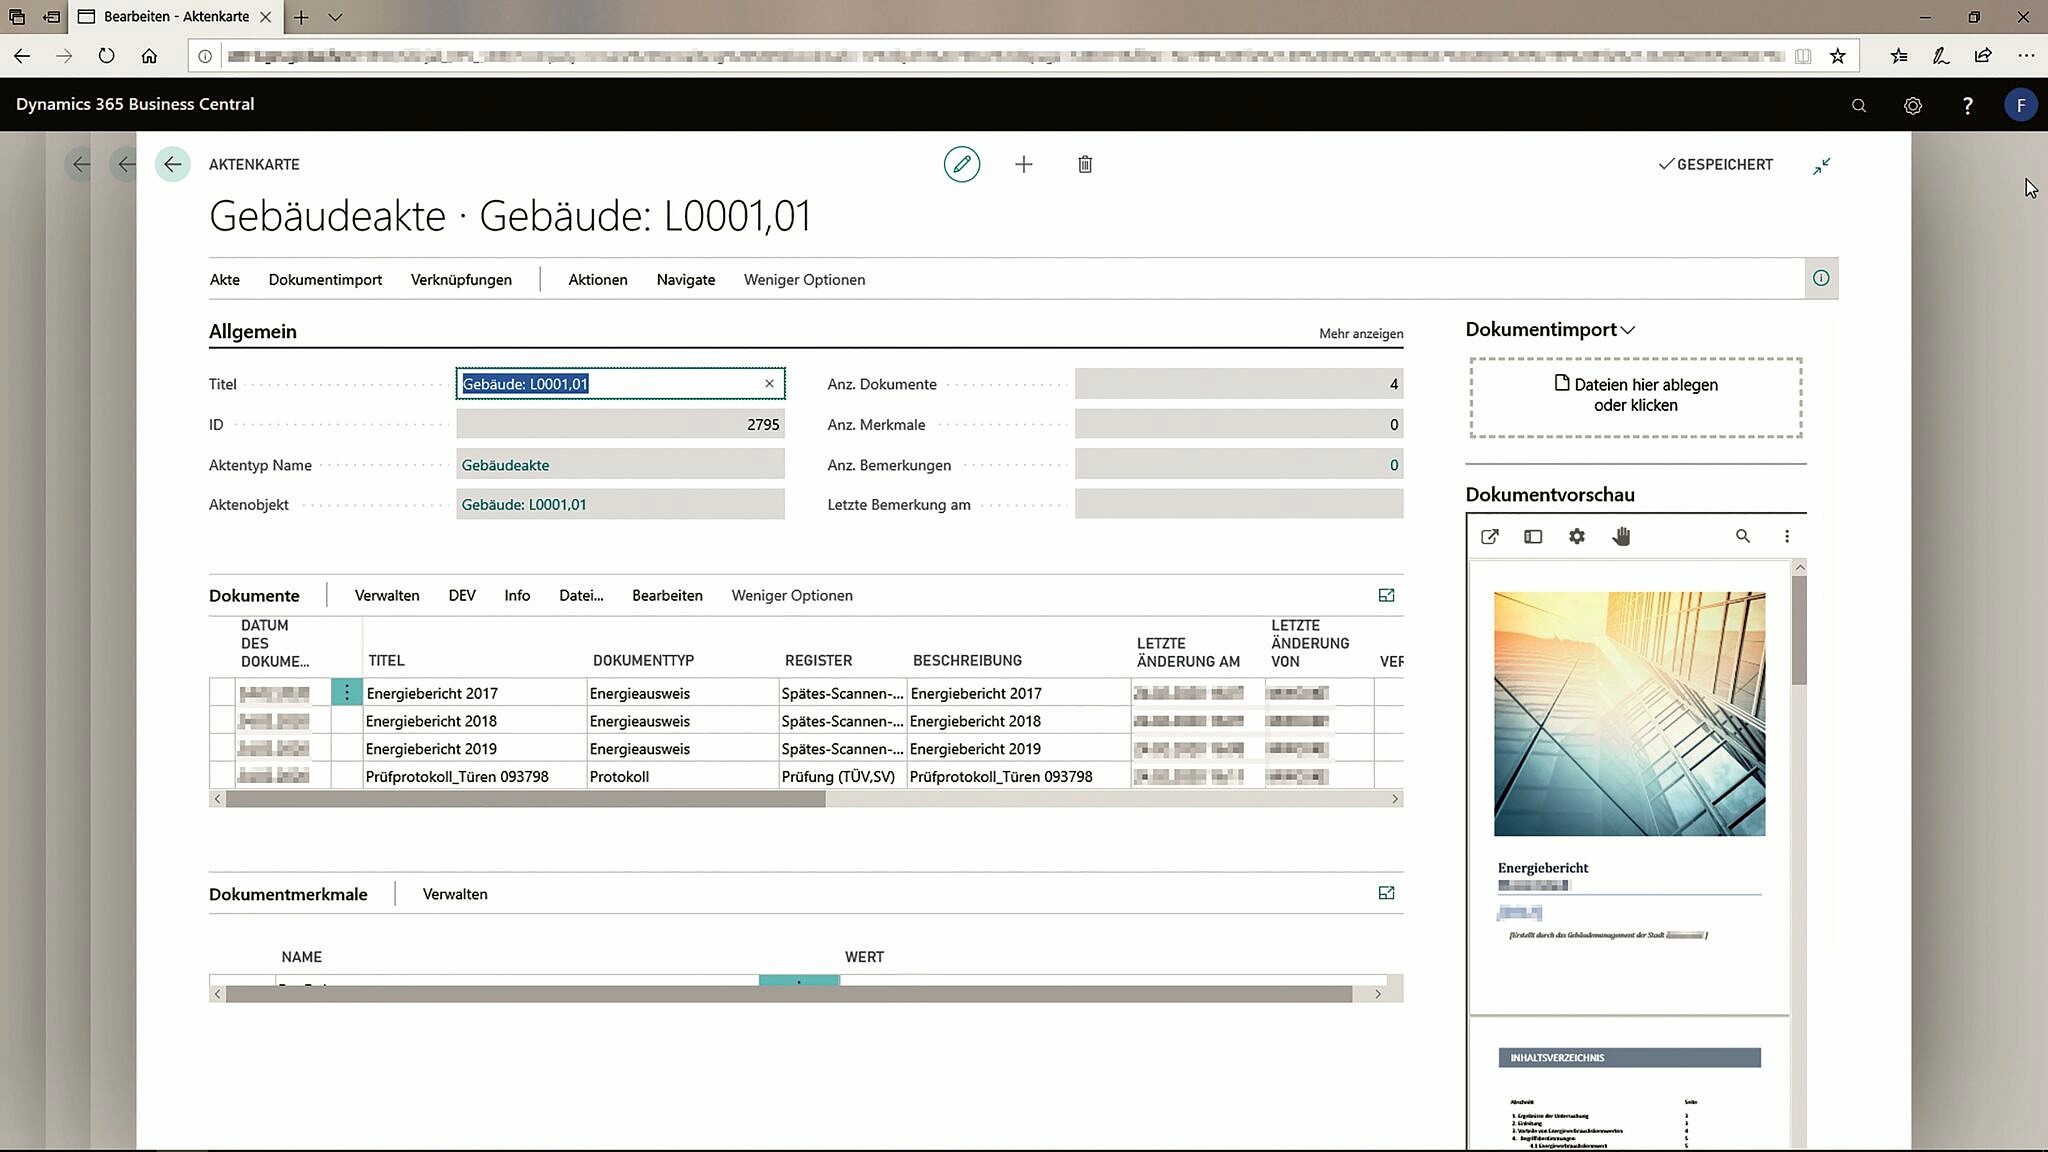The height and width of the screenshot is (1152, 2048).
Task: Delete record with trash icon
Action: click(1085, 164)
